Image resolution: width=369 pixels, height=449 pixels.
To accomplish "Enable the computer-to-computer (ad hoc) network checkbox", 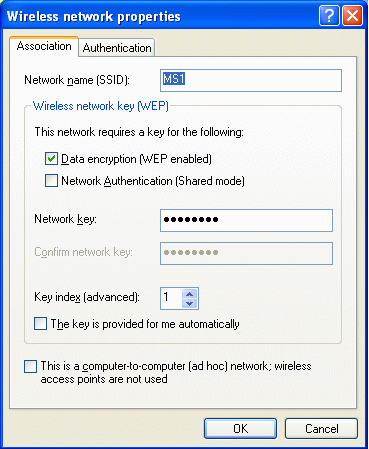I will pos(30,366).
